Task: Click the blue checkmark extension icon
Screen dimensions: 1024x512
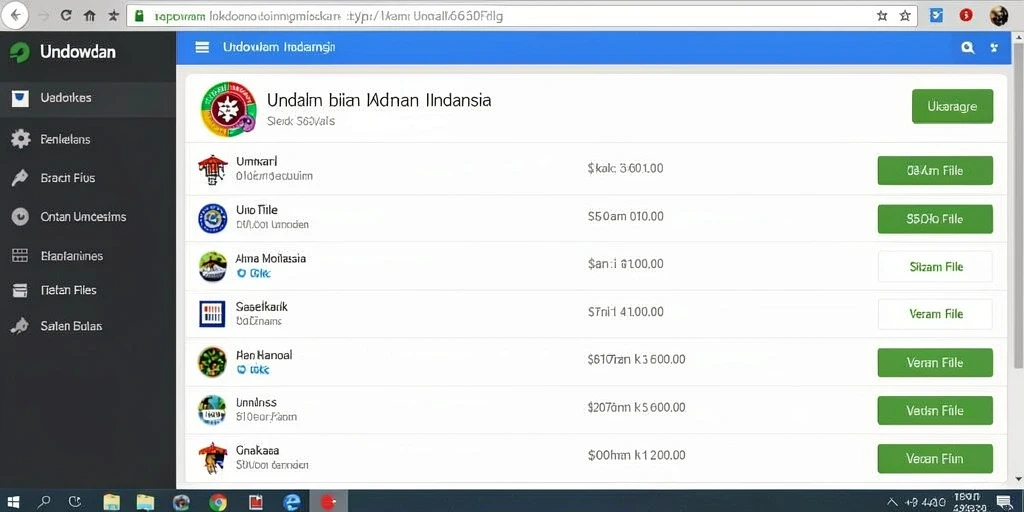Action: [936, 16]
